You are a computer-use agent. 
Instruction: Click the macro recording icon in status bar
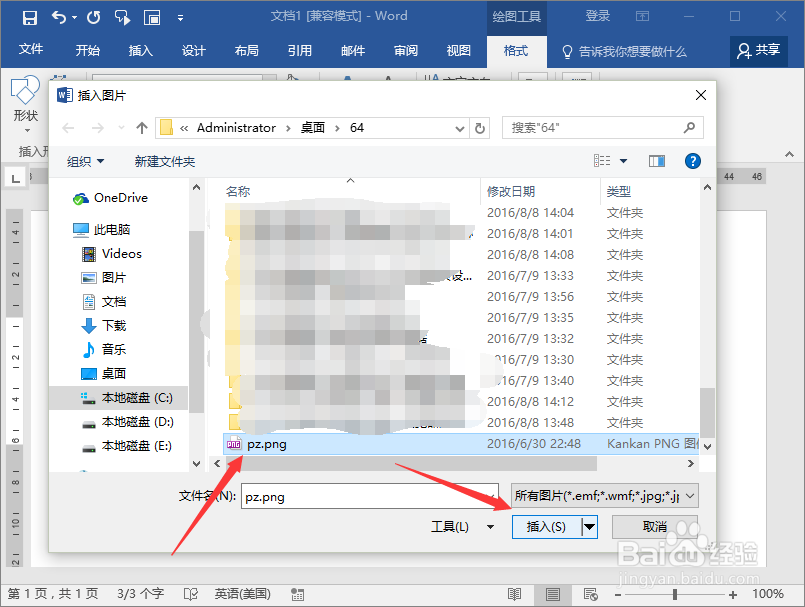tap(297, 593)
